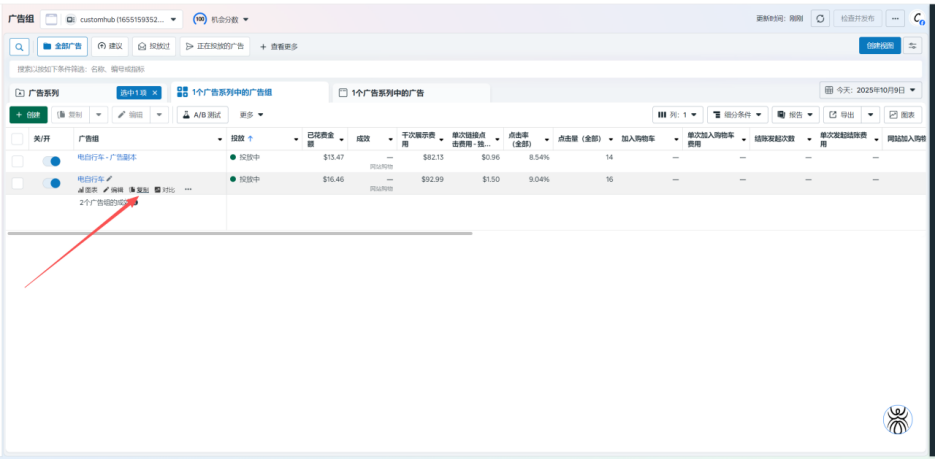
Task: Open the 电自行车 - 广告副本 link
Action: click(x=107, y=157)
